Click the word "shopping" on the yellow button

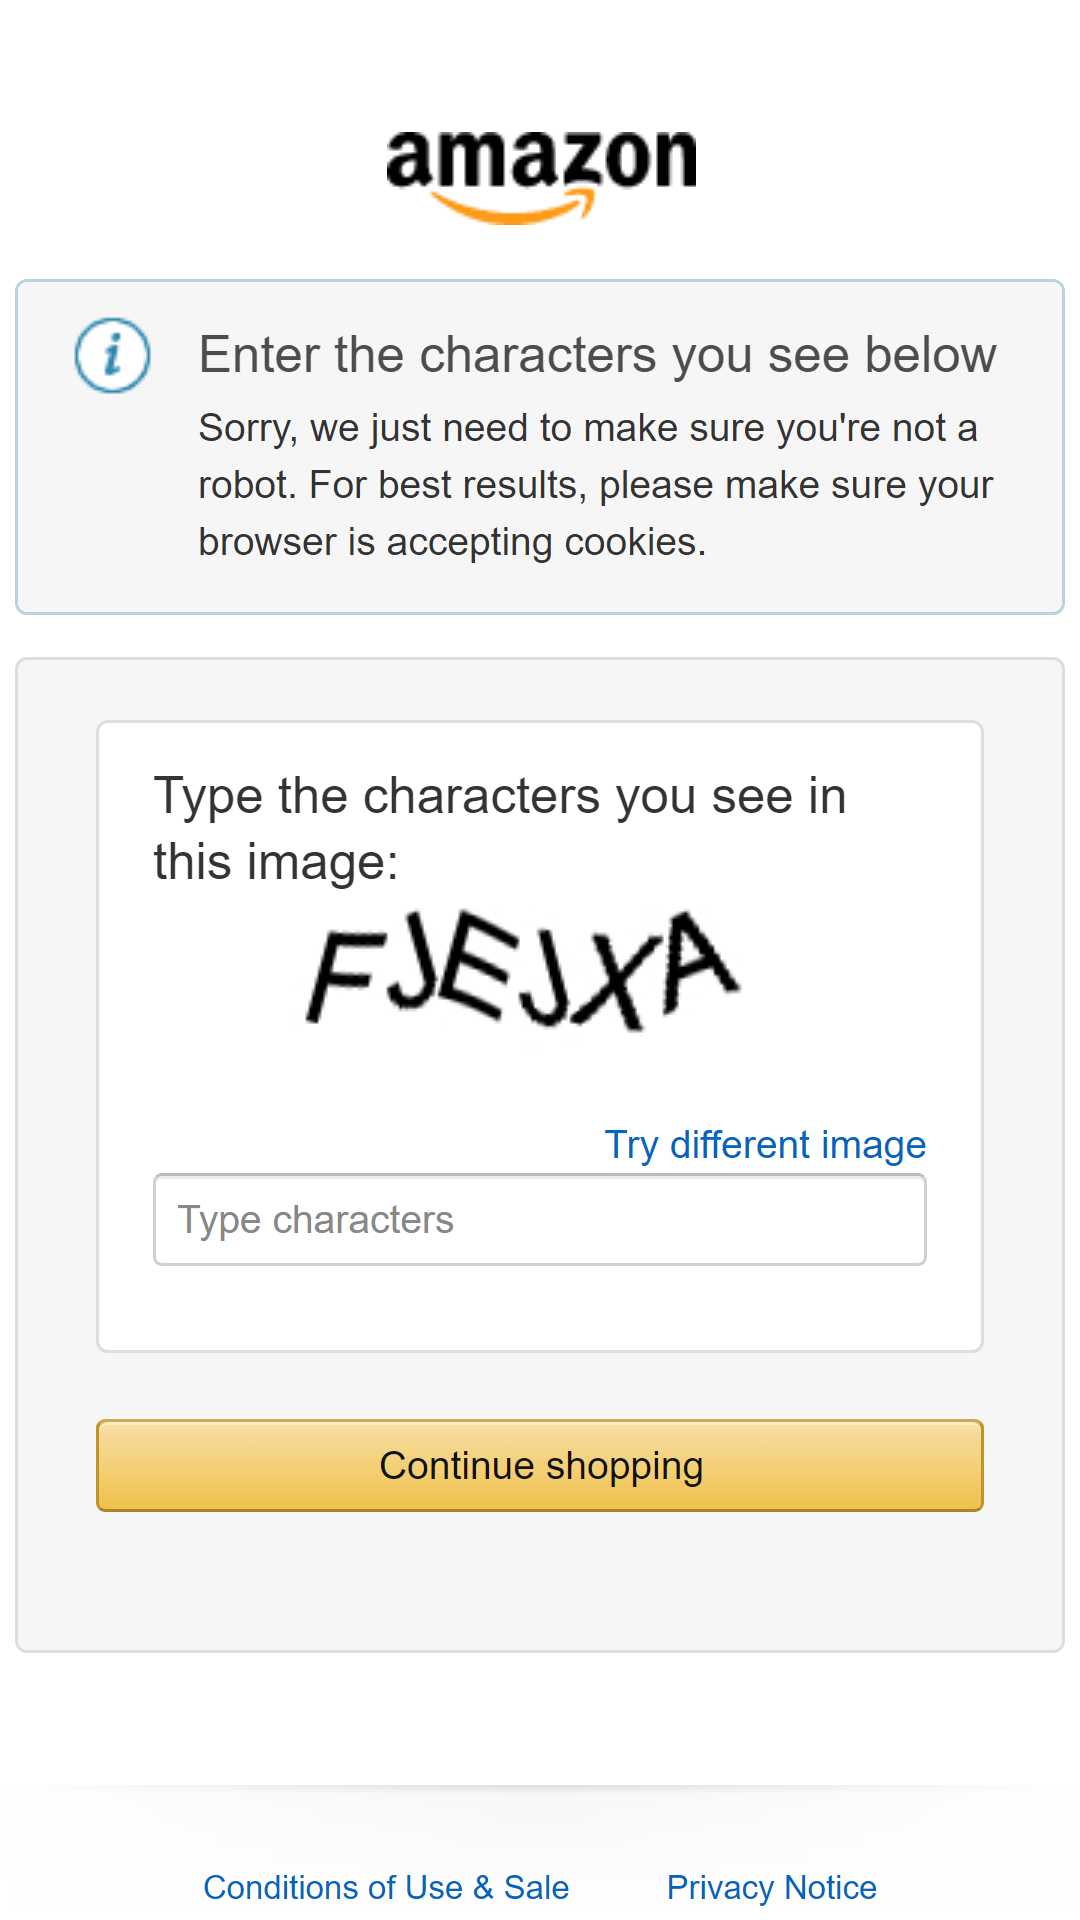(x=625, y=1467)
